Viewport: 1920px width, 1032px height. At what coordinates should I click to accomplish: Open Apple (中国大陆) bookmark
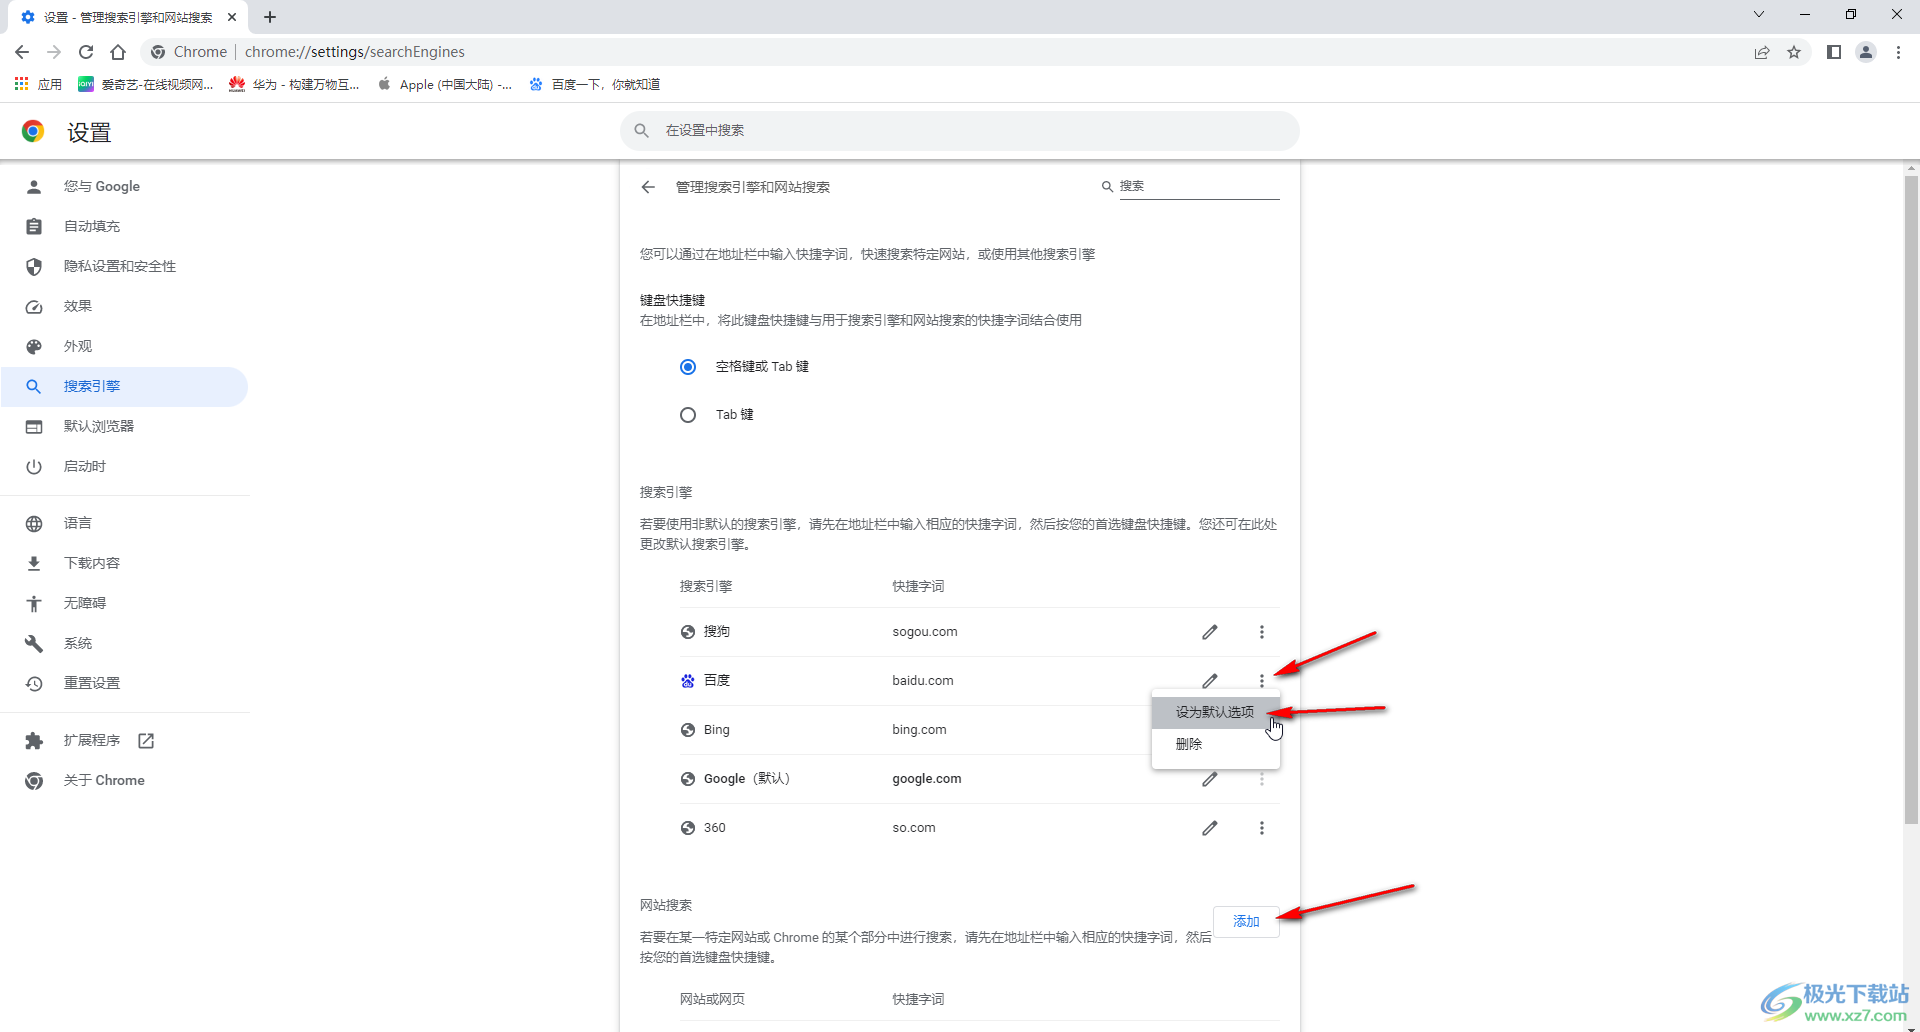click(x=445, y=84)
